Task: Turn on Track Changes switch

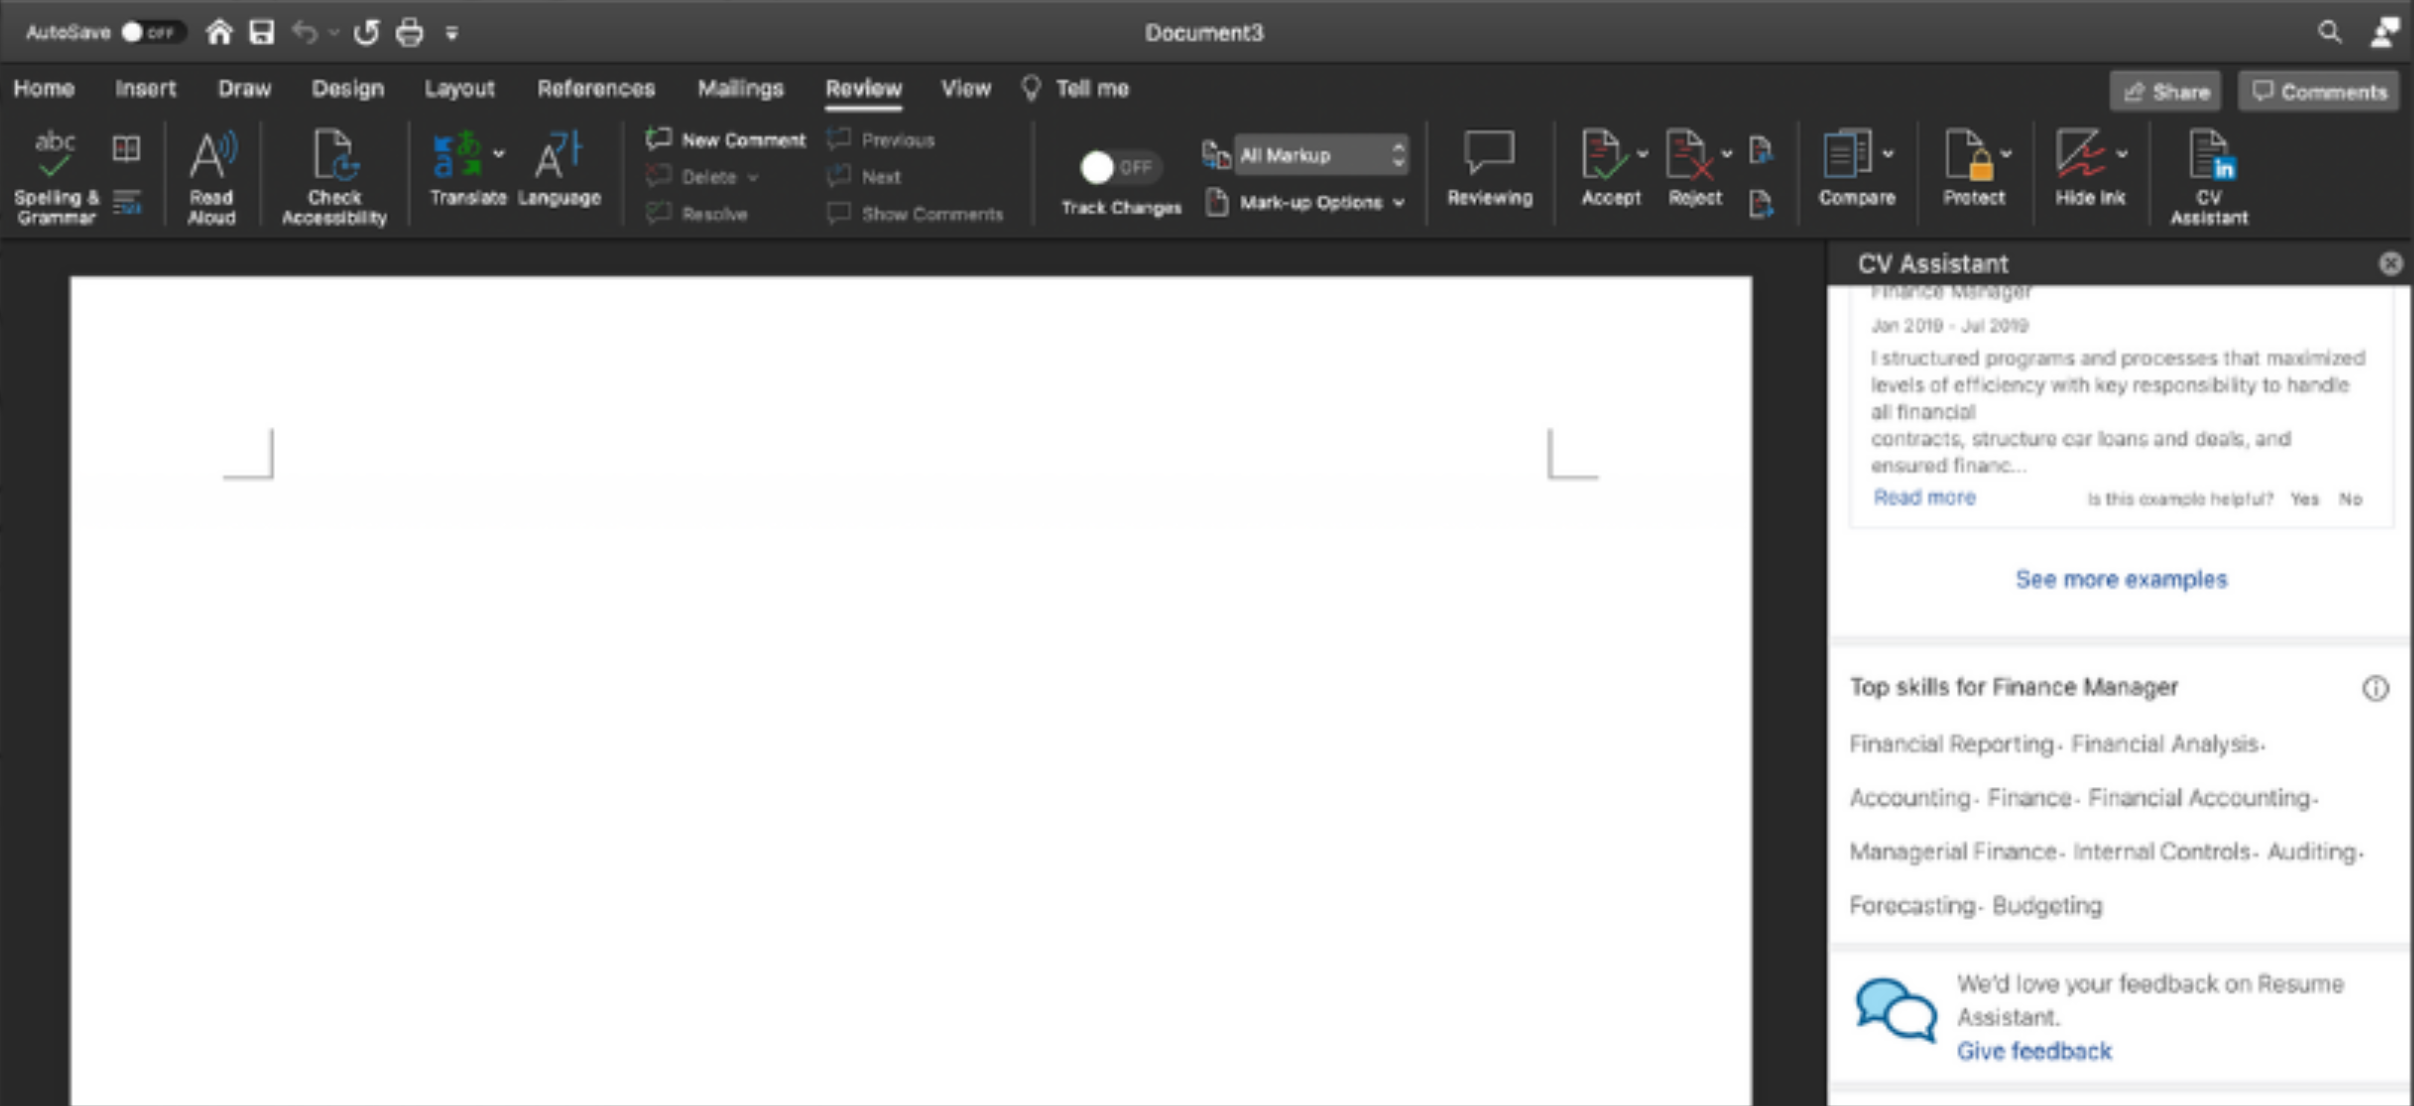Action: point(1119,167)
